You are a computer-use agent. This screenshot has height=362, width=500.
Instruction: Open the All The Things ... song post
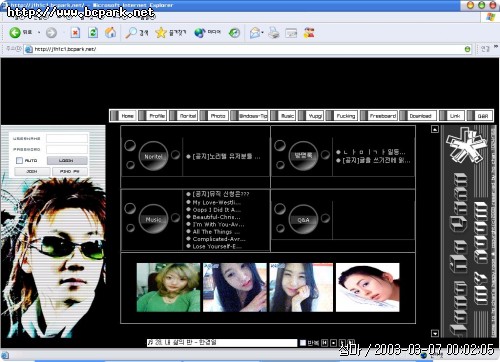tap(216, 232)
